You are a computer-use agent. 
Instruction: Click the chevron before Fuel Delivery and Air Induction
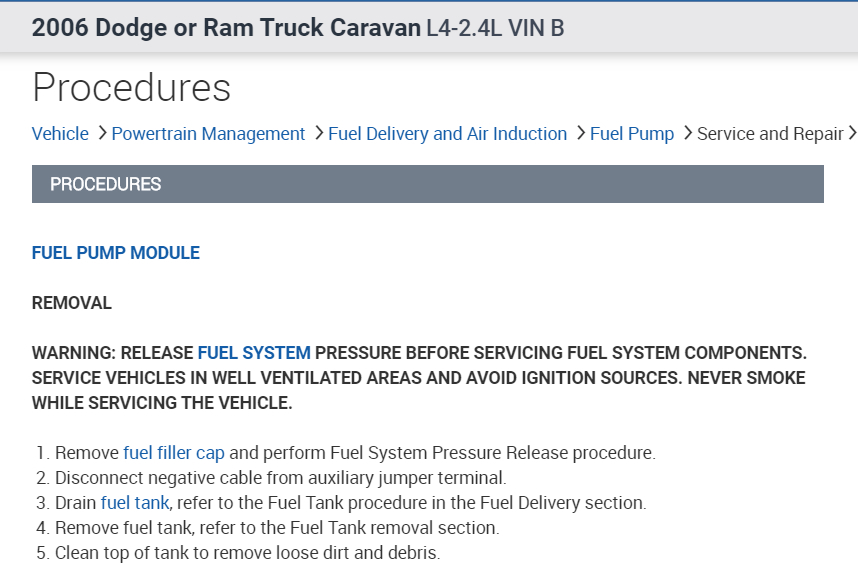(318, 133)
